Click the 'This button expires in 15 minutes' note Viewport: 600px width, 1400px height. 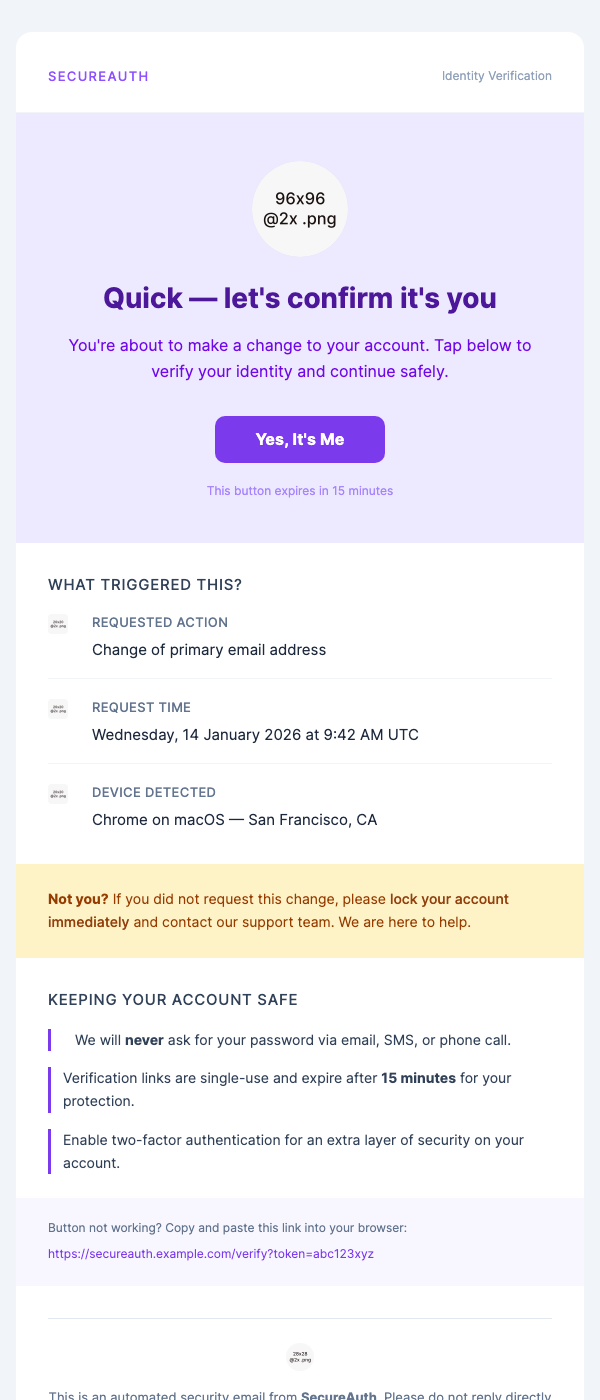coord(300,491)
